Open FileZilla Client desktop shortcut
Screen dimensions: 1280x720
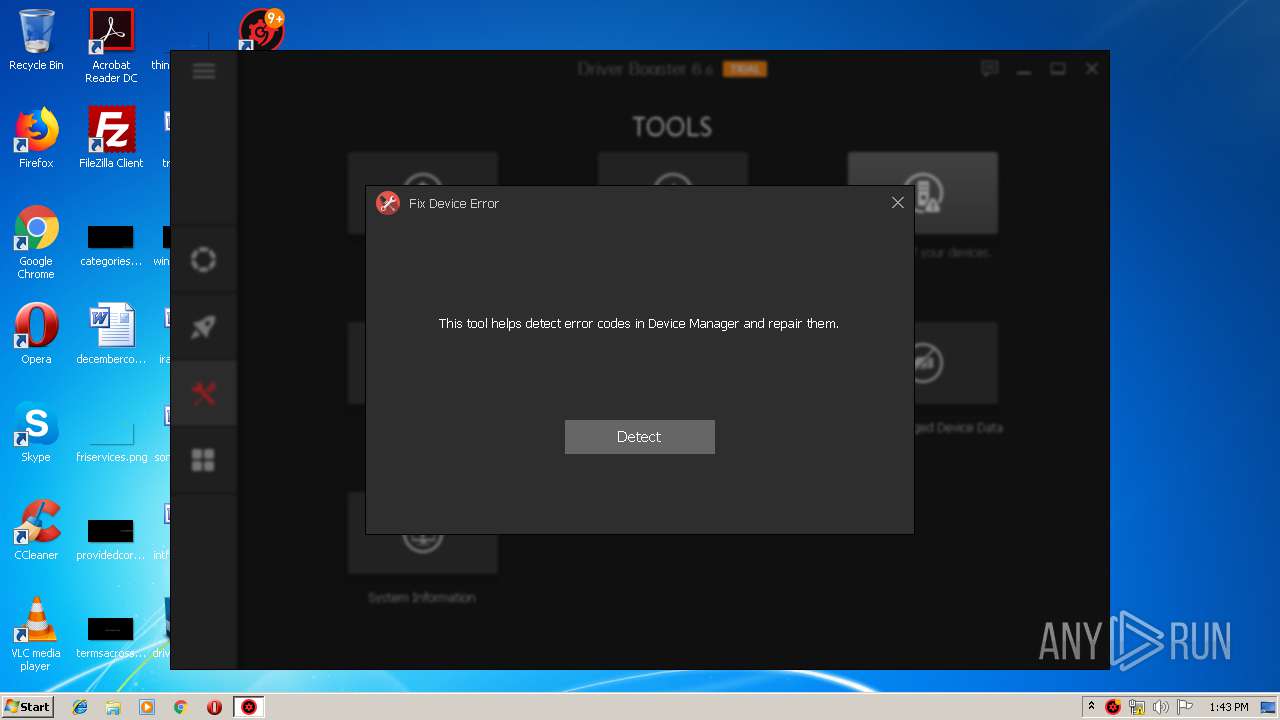111,138
